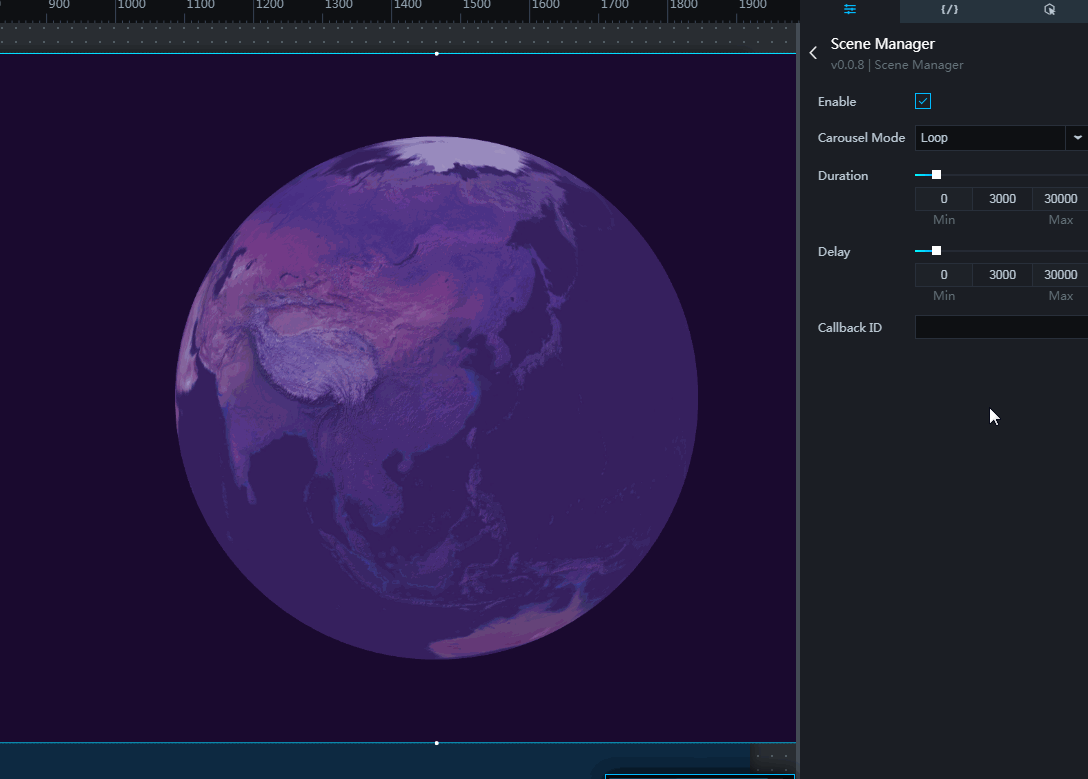Adjust the Duration slider handle
Viewport: 1088px width, 779px height.
pyautogui.click(x=936, y=175)
